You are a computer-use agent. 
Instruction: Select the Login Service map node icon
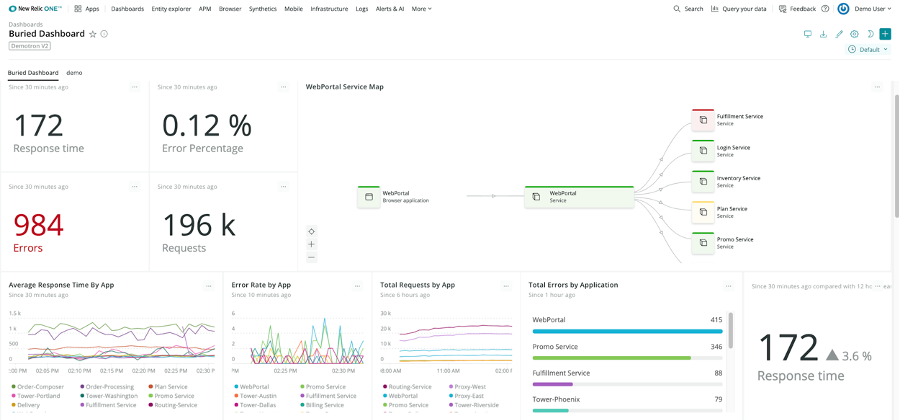[x=702, y=151]
